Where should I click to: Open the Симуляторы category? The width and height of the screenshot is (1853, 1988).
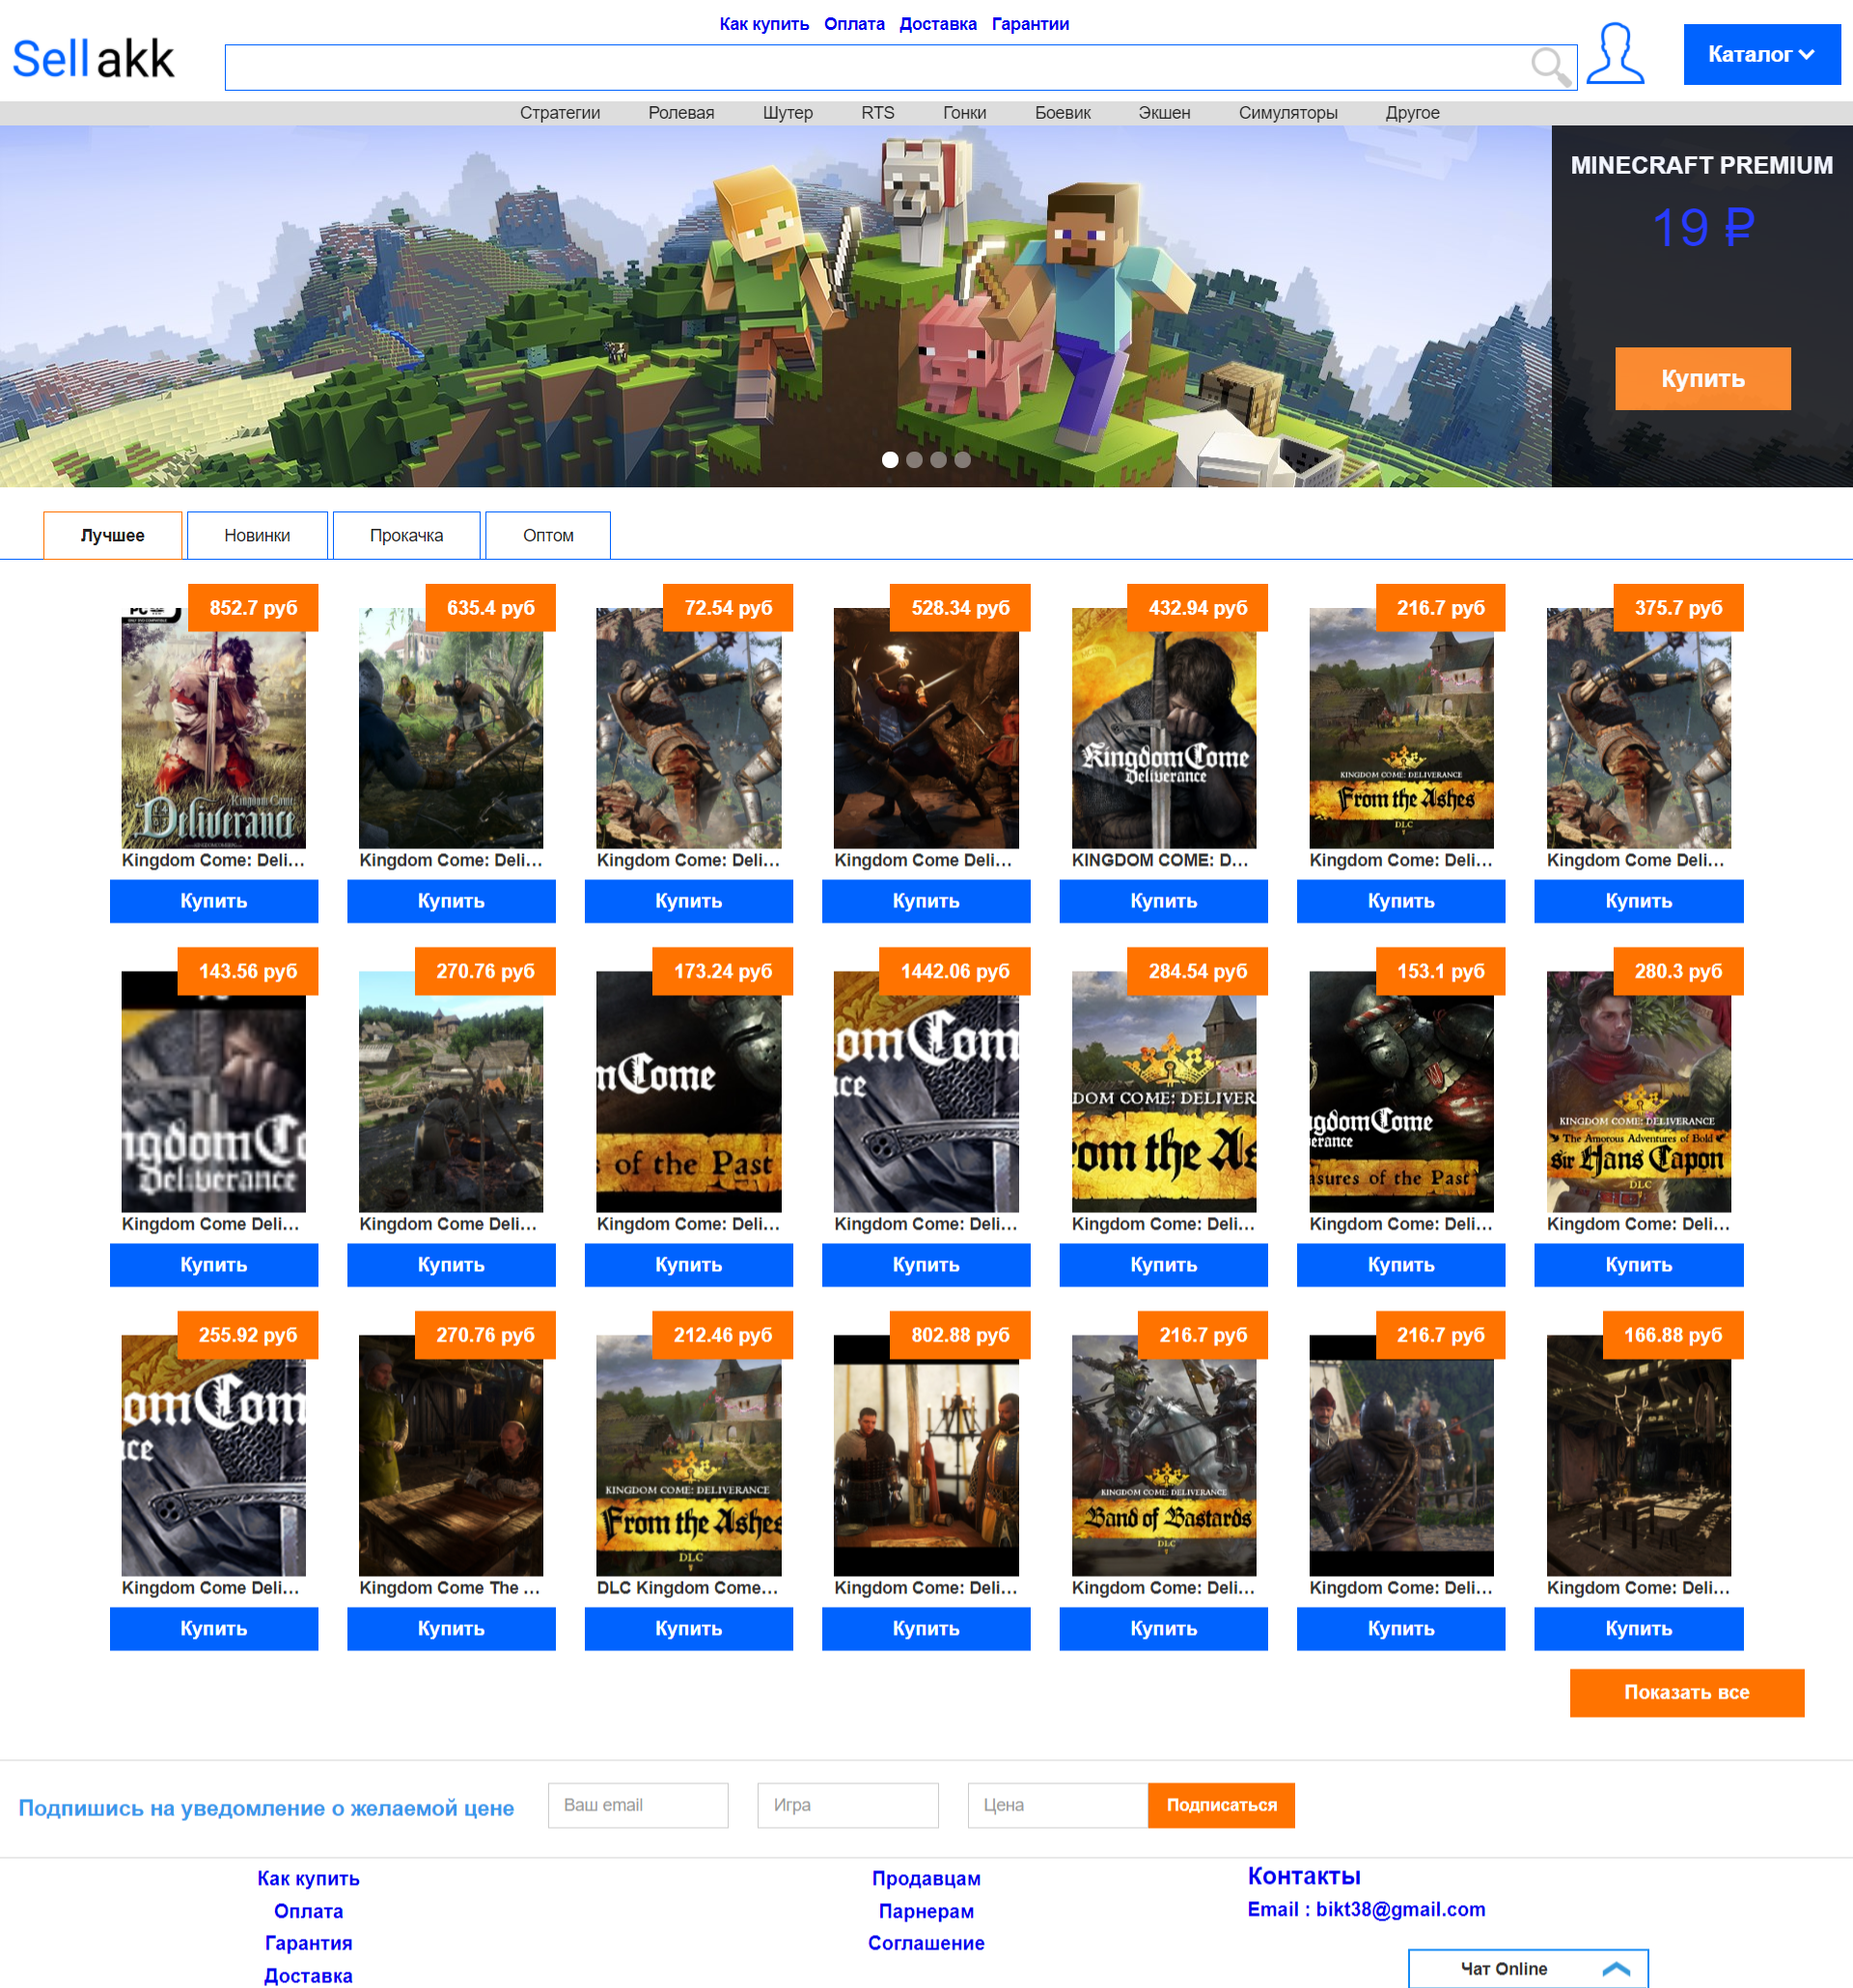pos(1288,113)
